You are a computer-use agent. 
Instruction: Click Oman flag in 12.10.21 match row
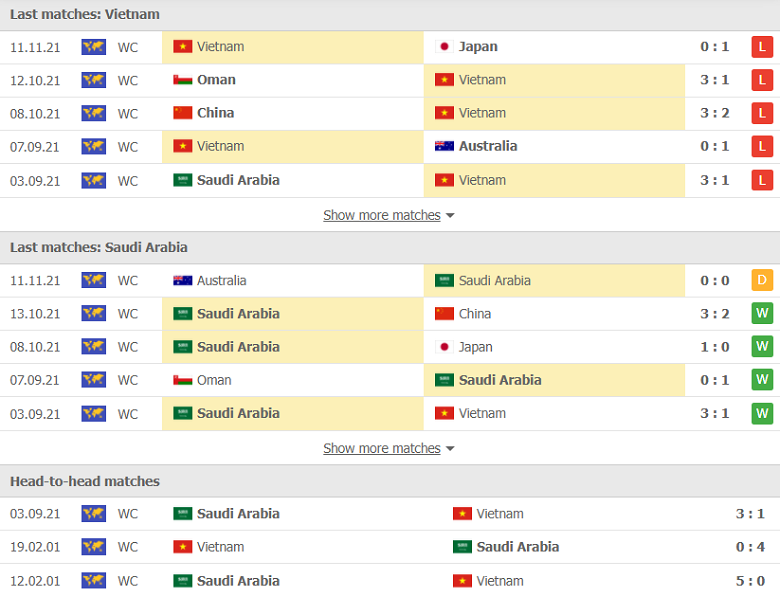click(182, 80)
